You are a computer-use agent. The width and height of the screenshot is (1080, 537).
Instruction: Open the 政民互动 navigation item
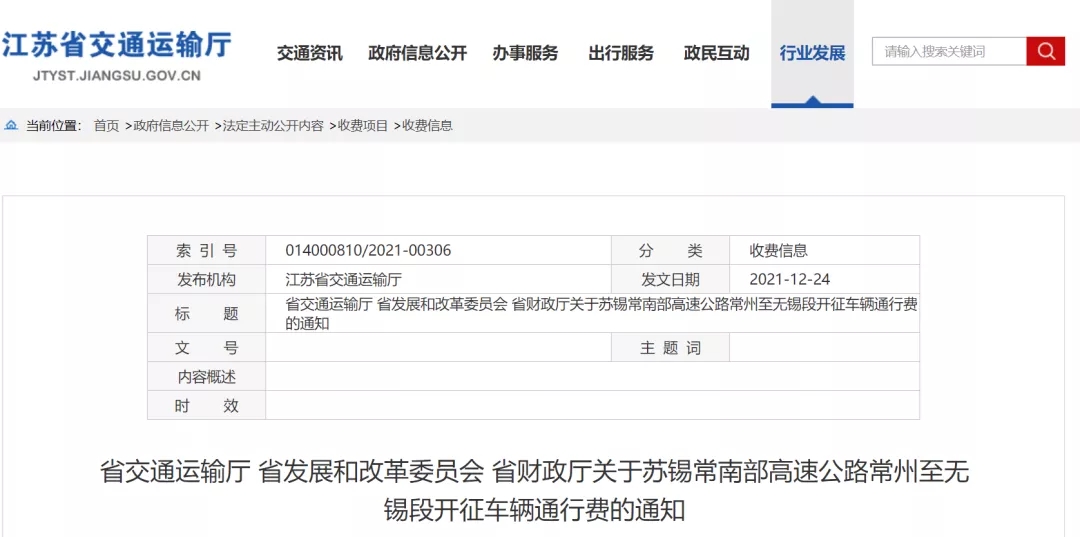tap(716, 53)
